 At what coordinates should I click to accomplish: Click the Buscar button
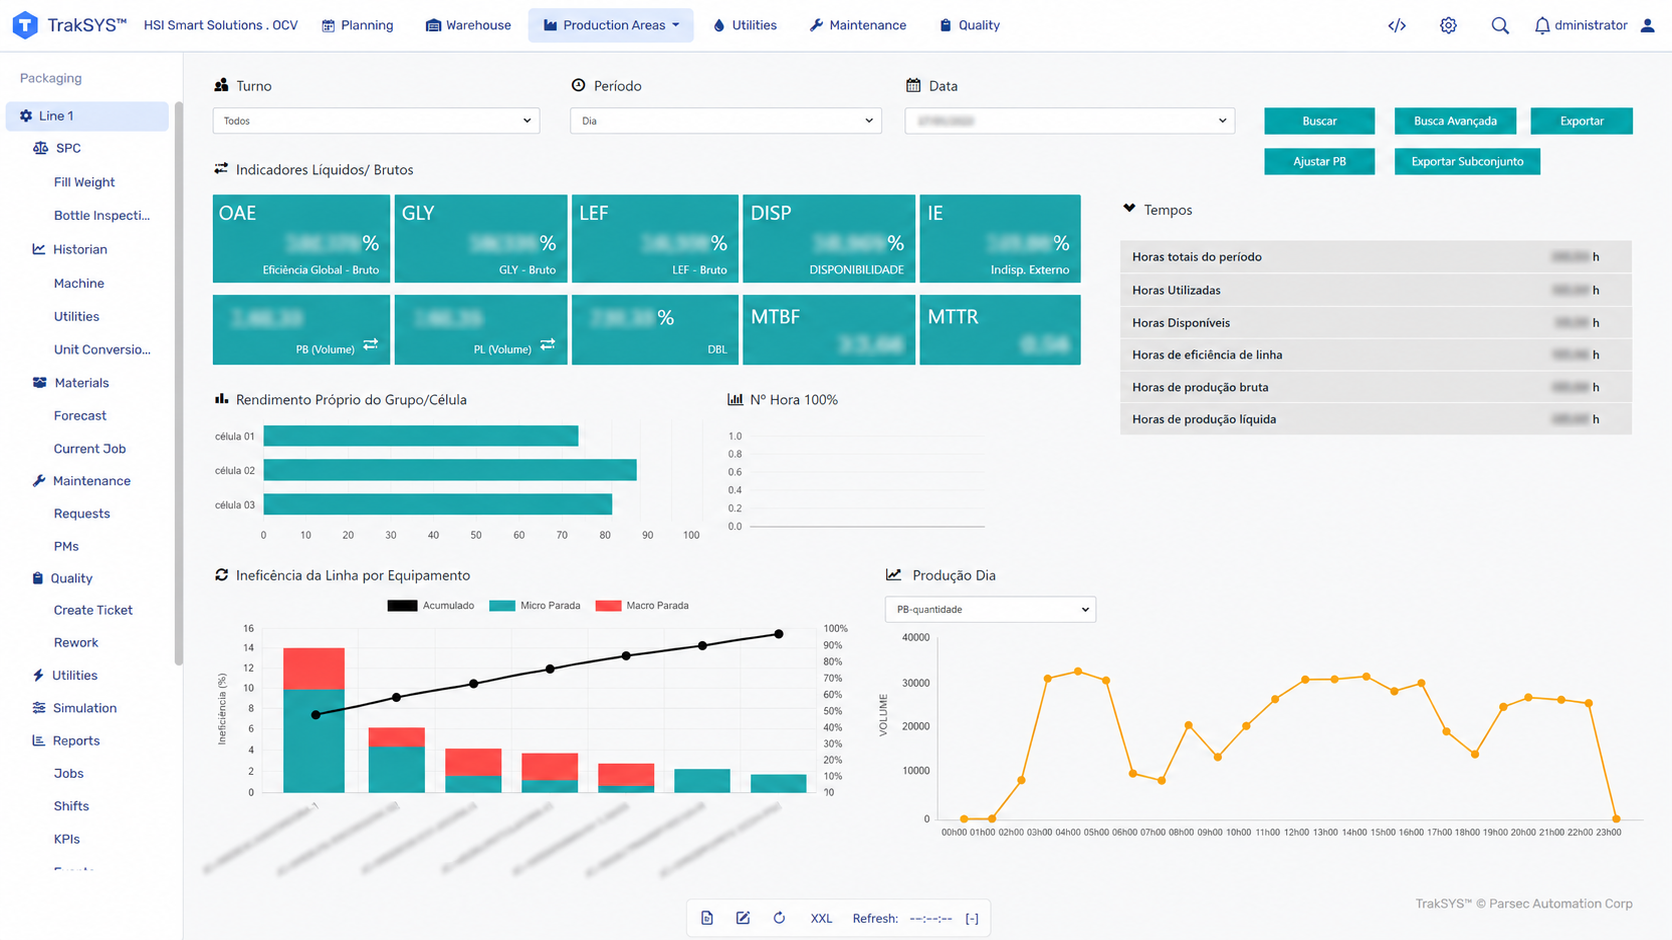click(1319, 121)
